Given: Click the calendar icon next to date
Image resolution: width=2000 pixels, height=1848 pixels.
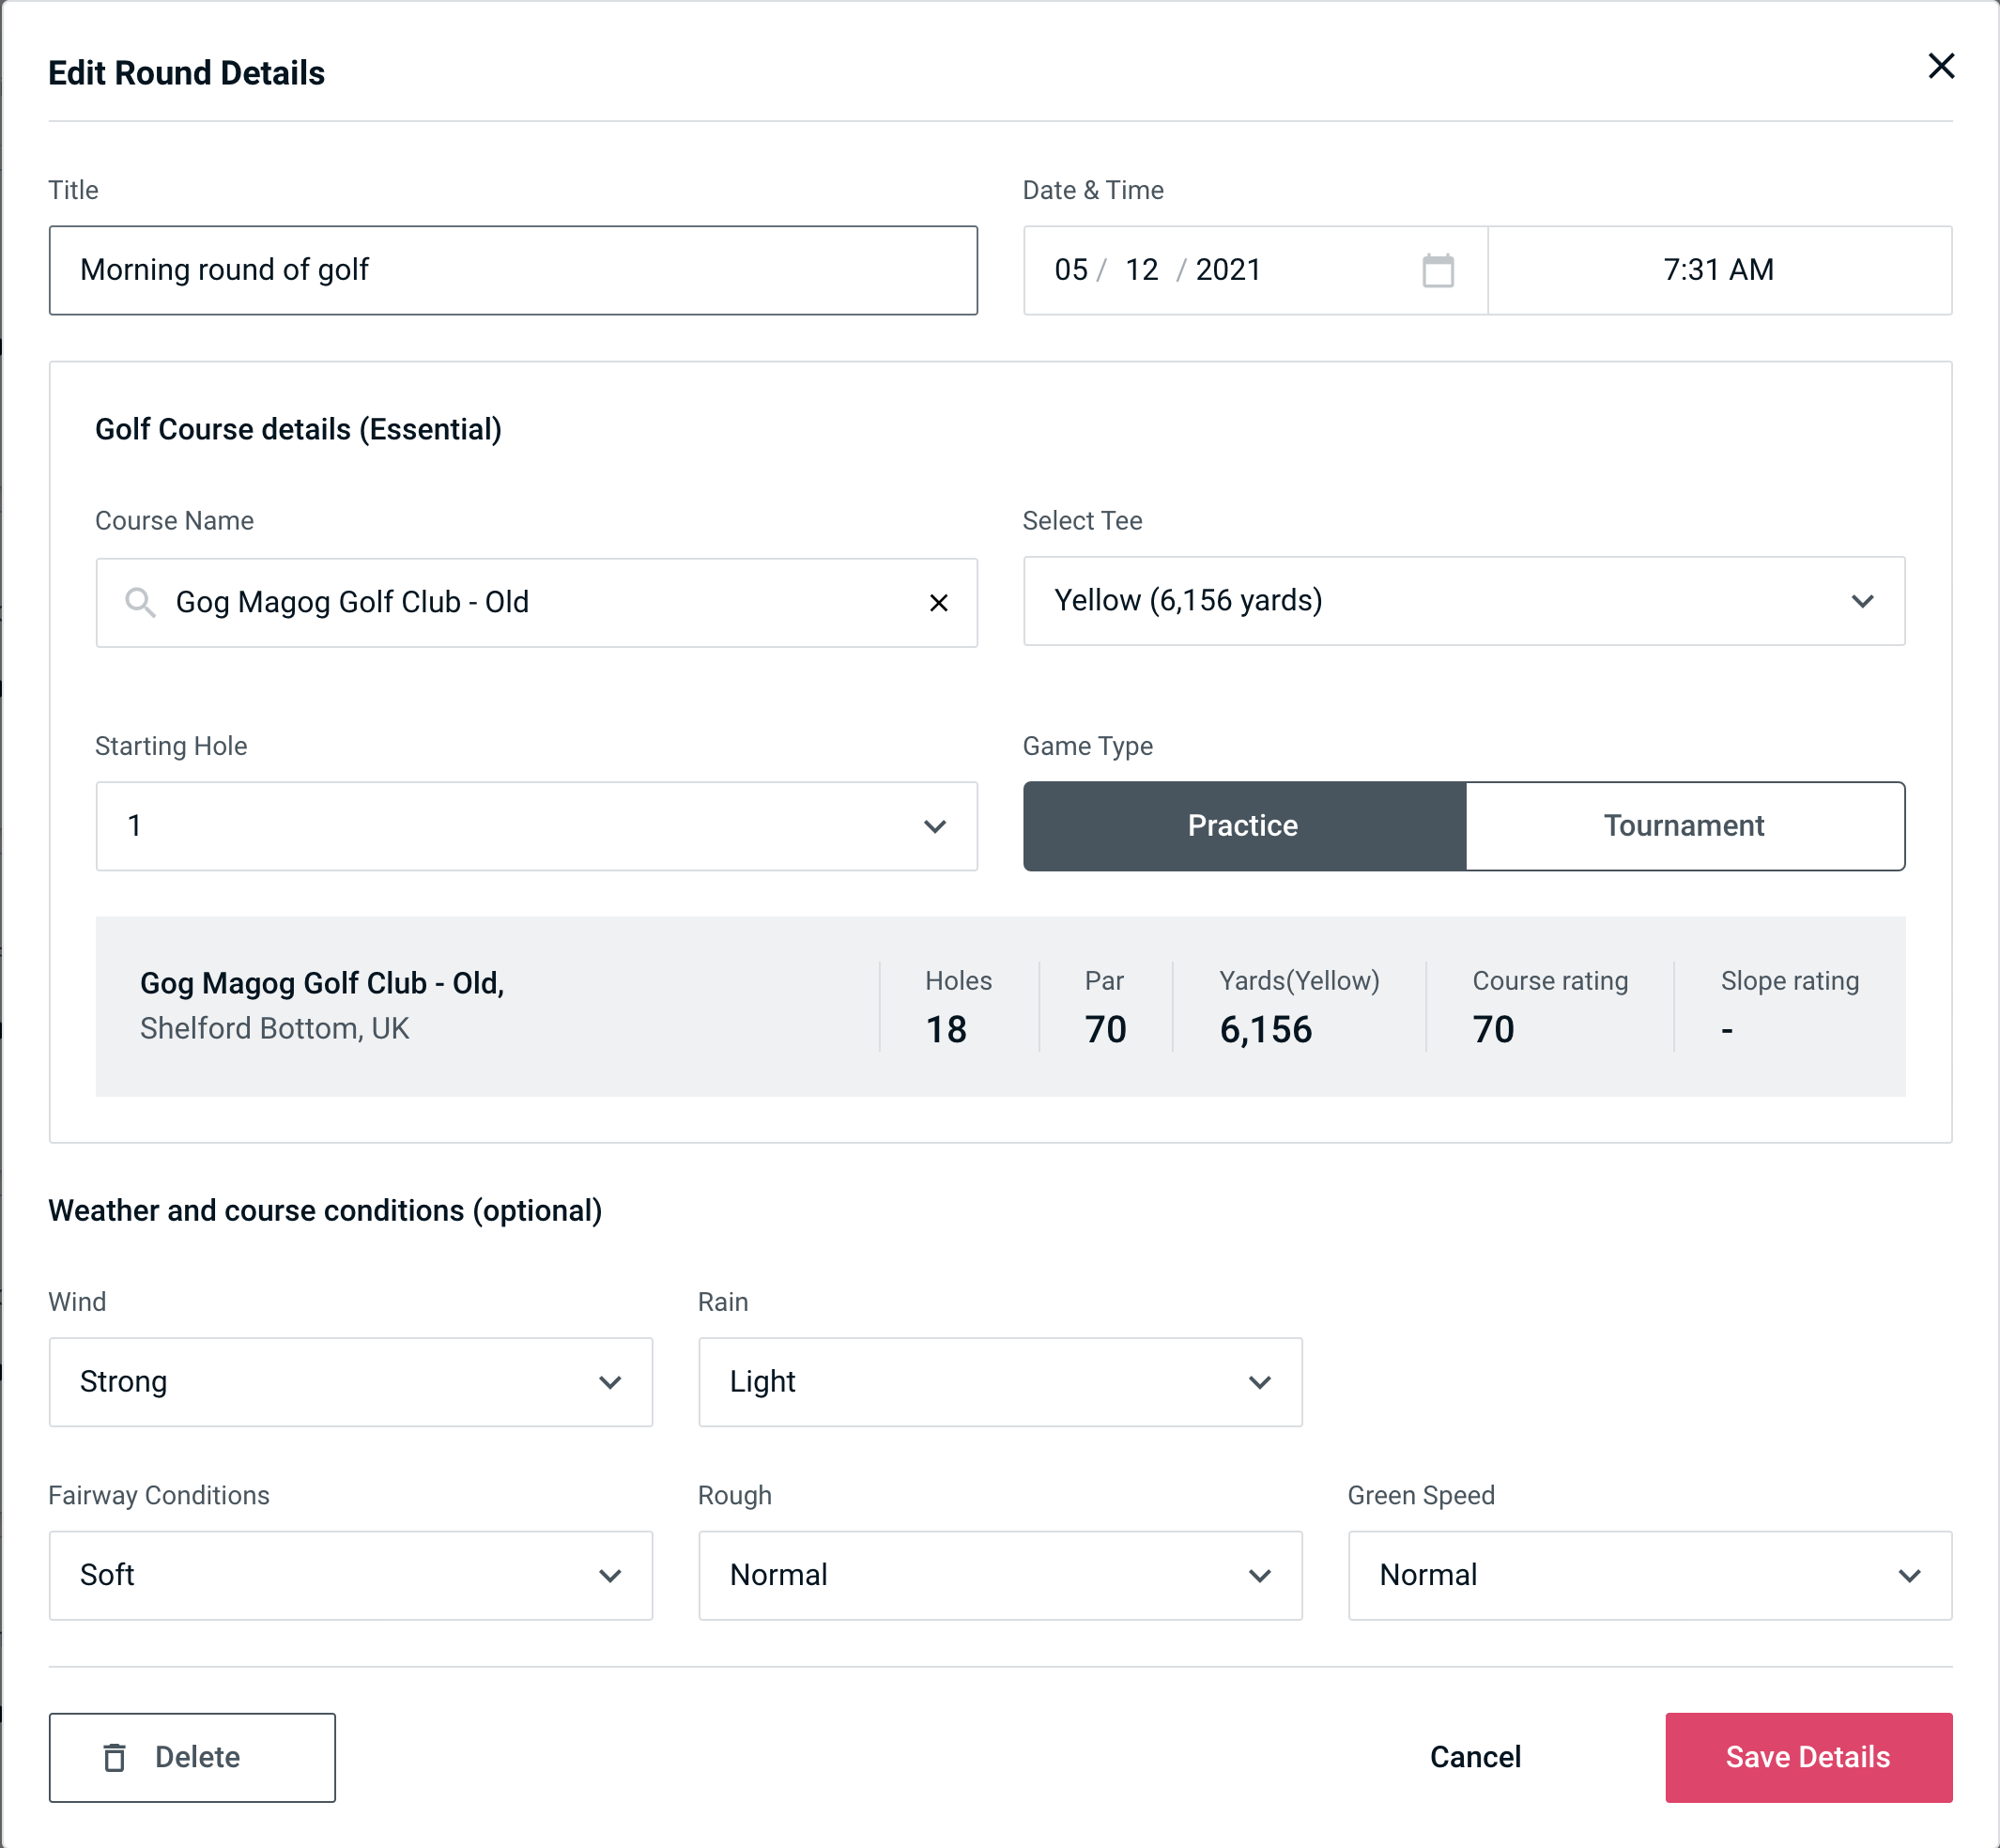Looking at the screenshot, I should point(1436,270).
